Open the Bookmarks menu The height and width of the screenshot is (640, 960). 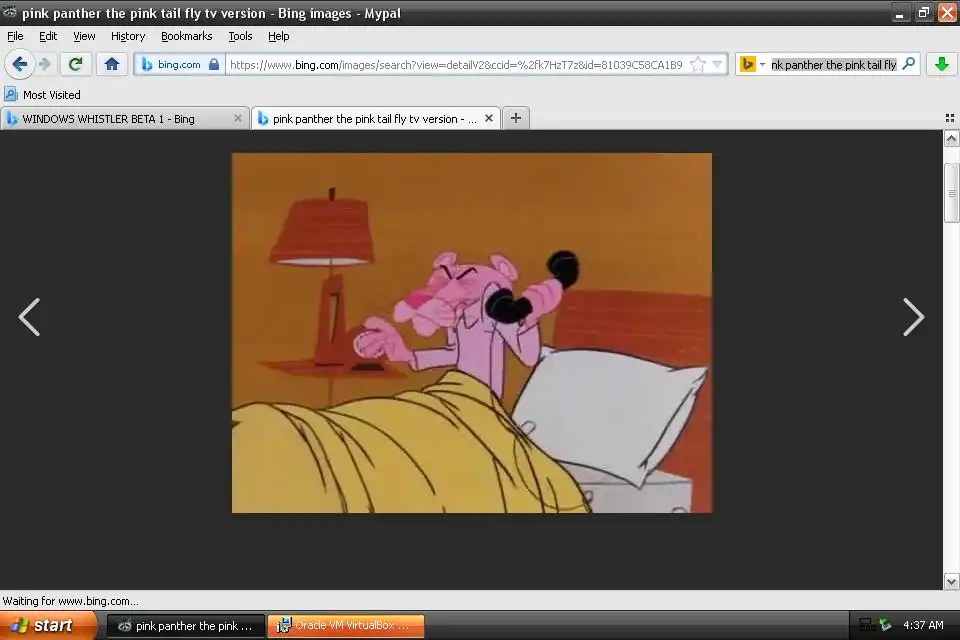point(187,36)
